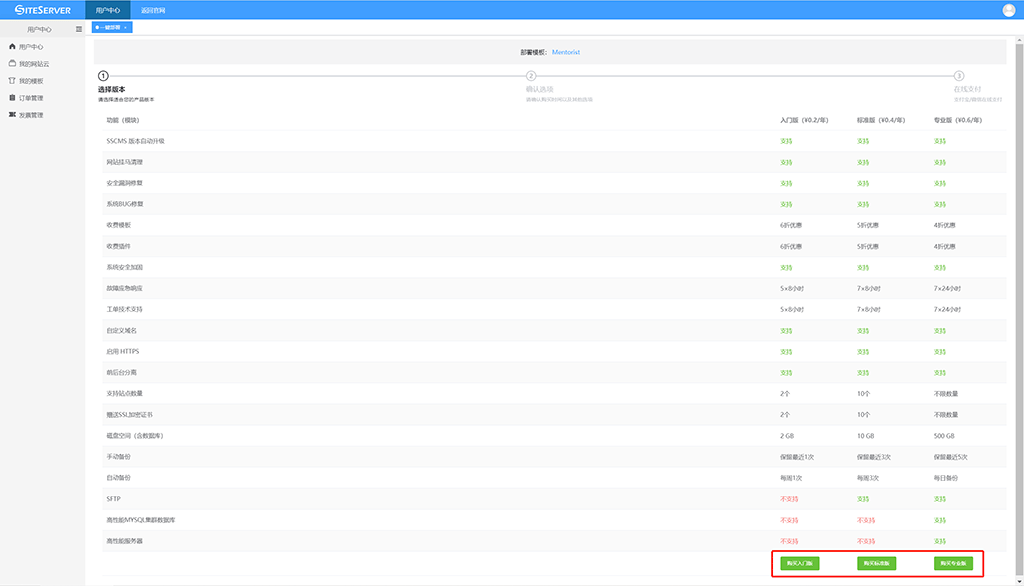Click the invoice icon beside 发票管理
Viewport: 1024px width, 586px height.
pos(12,115)
